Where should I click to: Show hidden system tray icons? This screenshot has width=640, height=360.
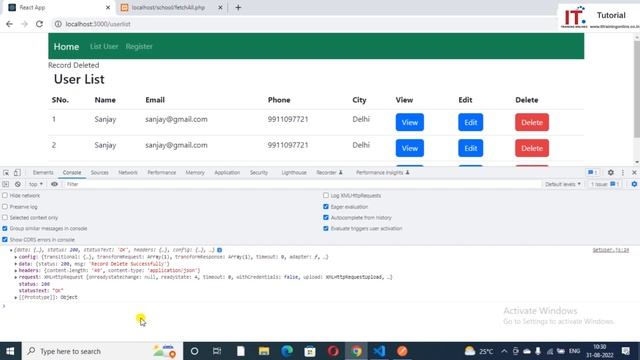pyautogui.click(x=504, y=351)
